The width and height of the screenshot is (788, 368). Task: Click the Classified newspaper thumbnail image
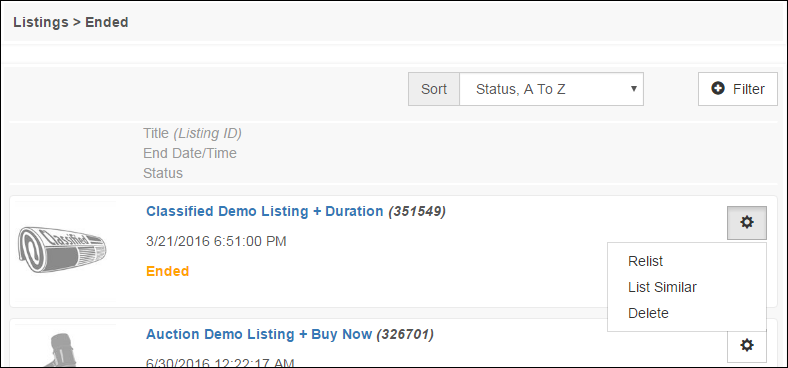pos(63,250)
